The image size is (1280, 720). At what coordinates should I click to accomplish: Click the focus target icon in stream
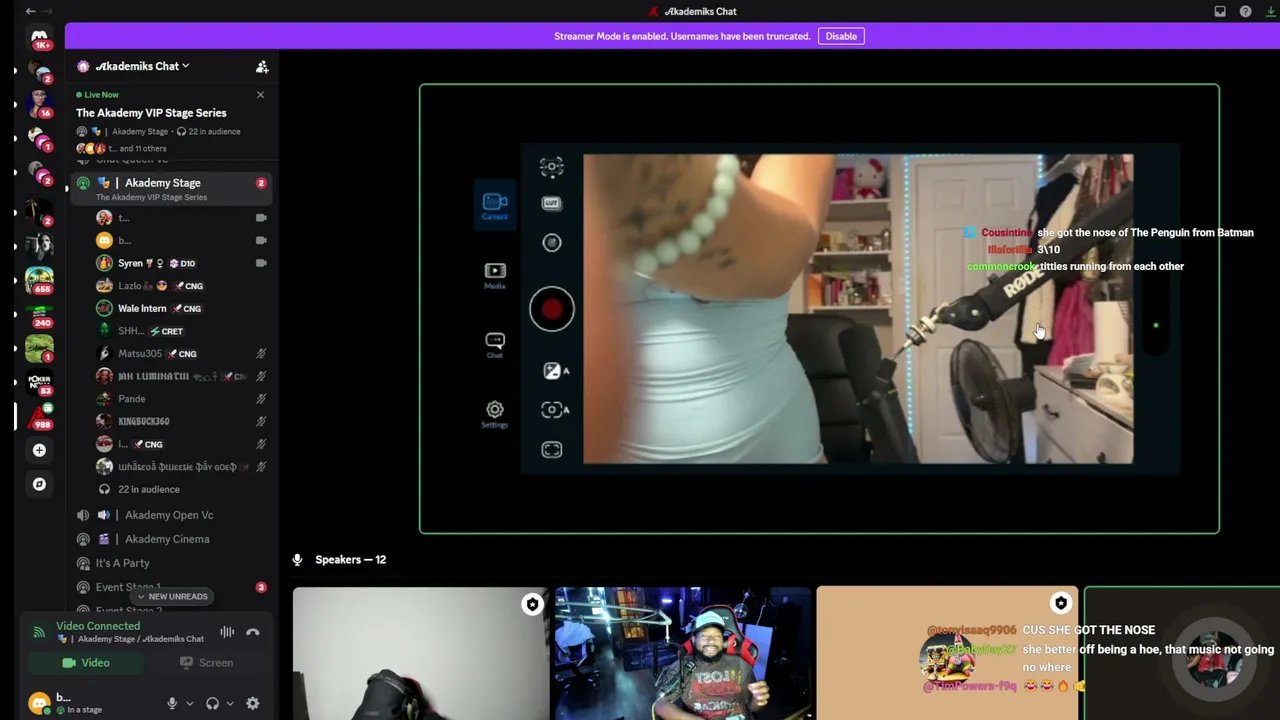pos(552,166)
